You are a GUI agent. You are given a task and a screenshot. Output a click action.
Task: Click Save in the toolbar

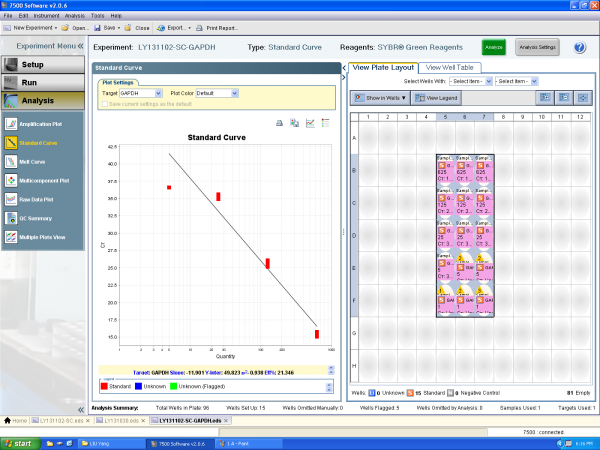click(105, 28)
